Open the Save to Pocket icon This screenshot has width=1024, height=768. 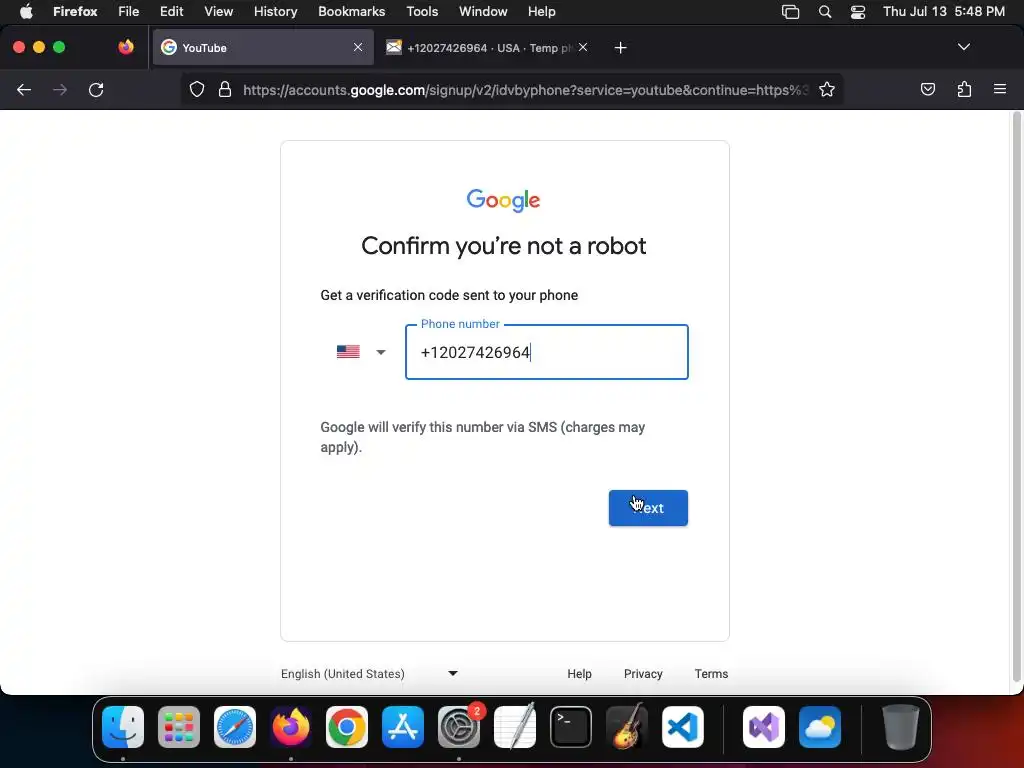click(x=927, y=89)
